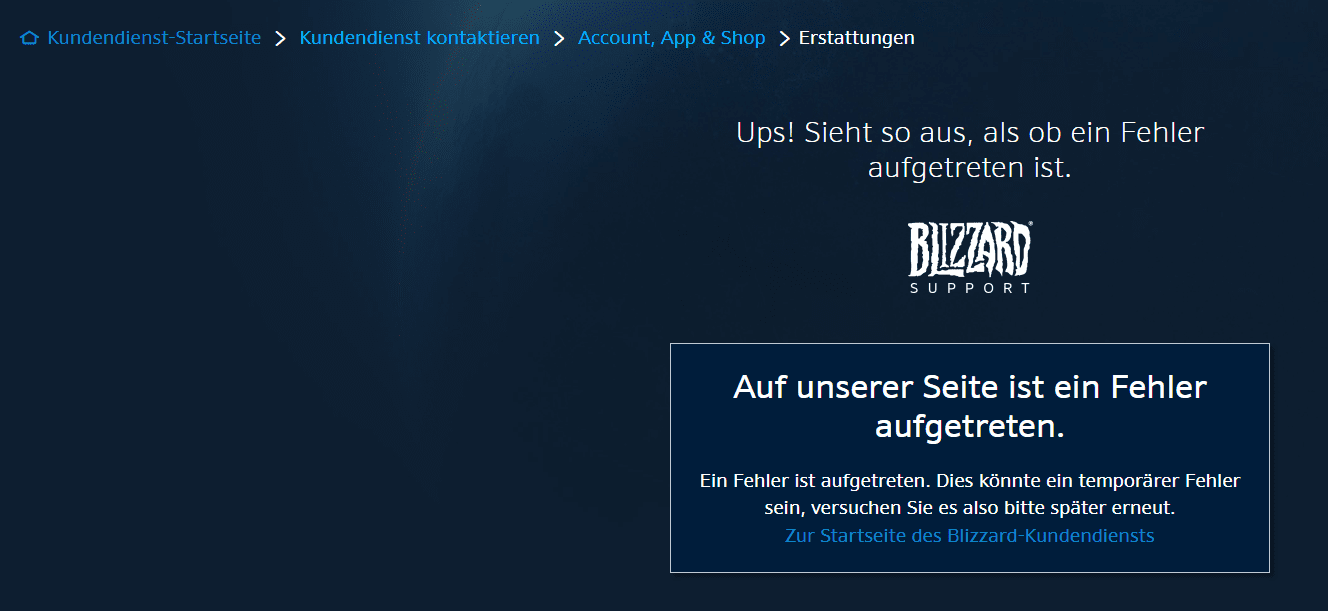Viewport: 1328px width, 611px height.
Task: Click the word Ups! in the heading
Action: [x=766, y=133]
